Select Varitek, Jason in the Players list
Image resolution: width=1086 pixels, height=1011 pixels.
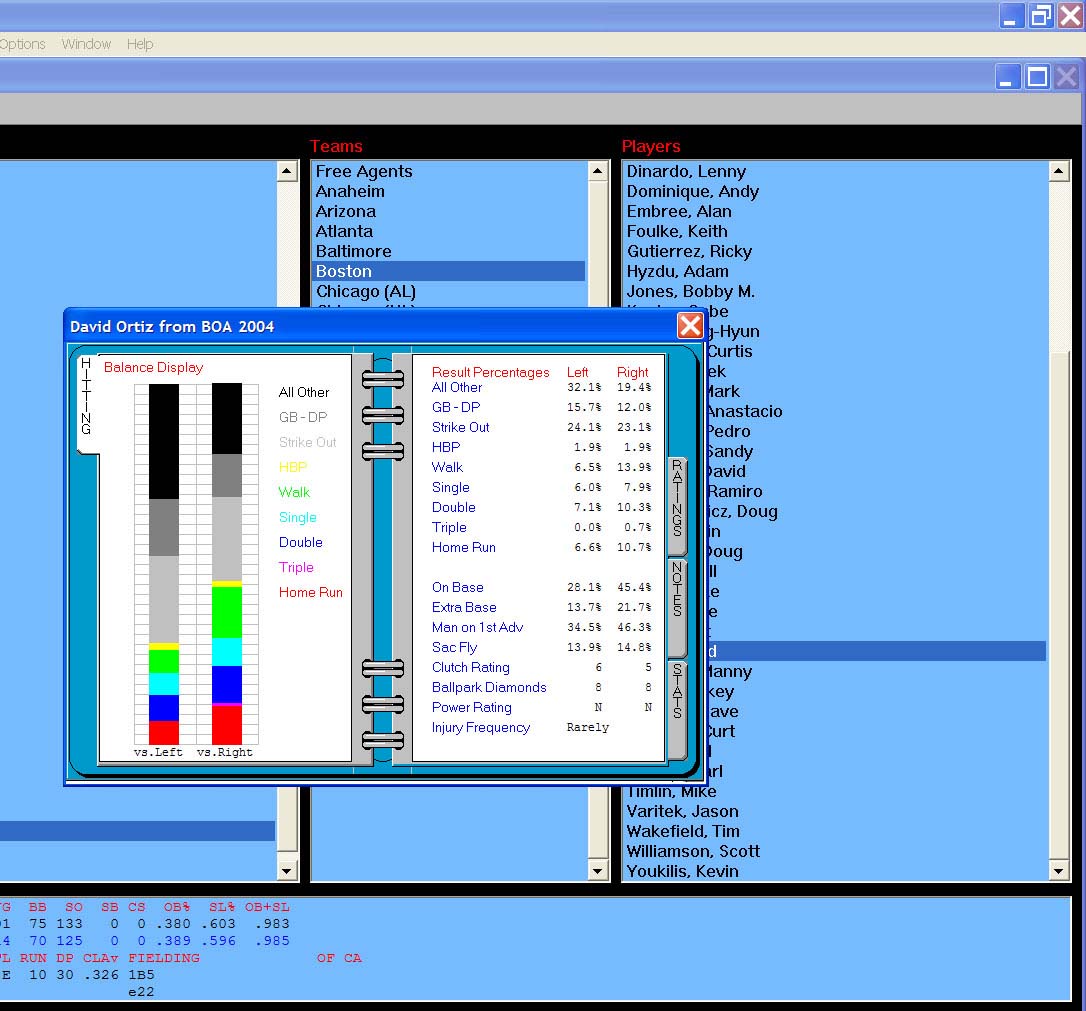point(835,811)
